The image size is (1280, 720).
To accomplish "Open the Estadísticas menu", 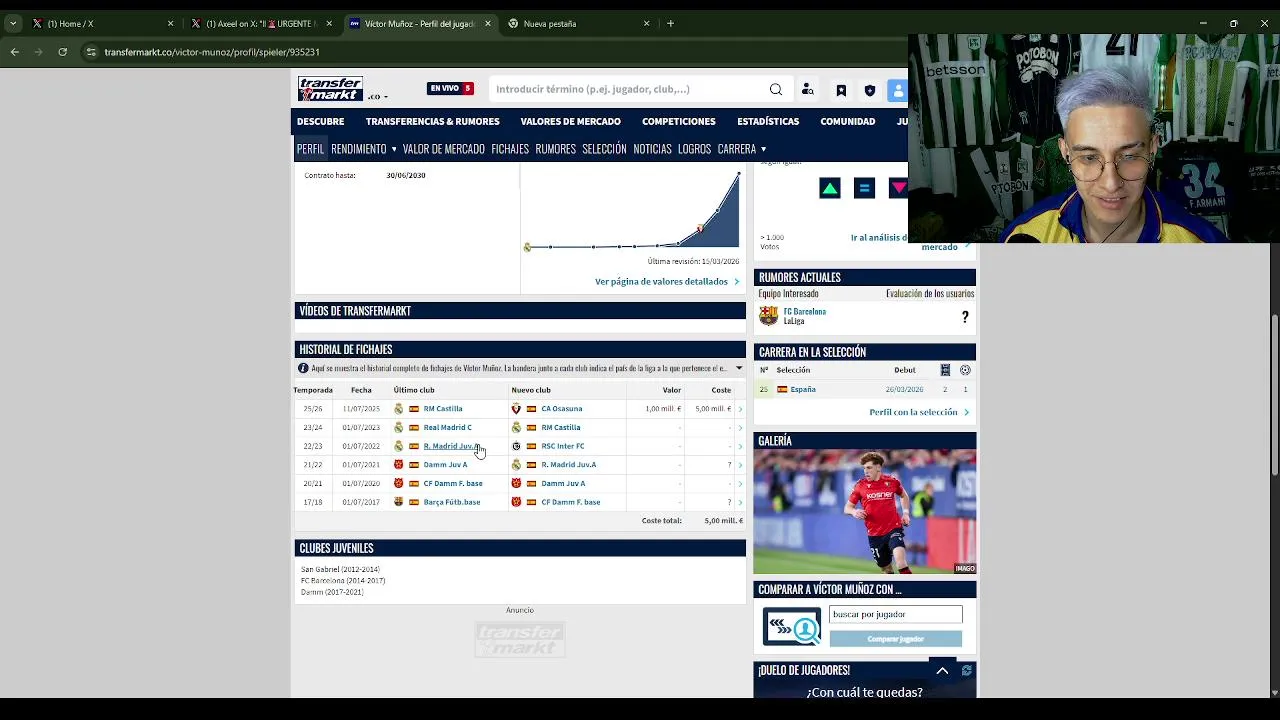I will coord(768,121).
